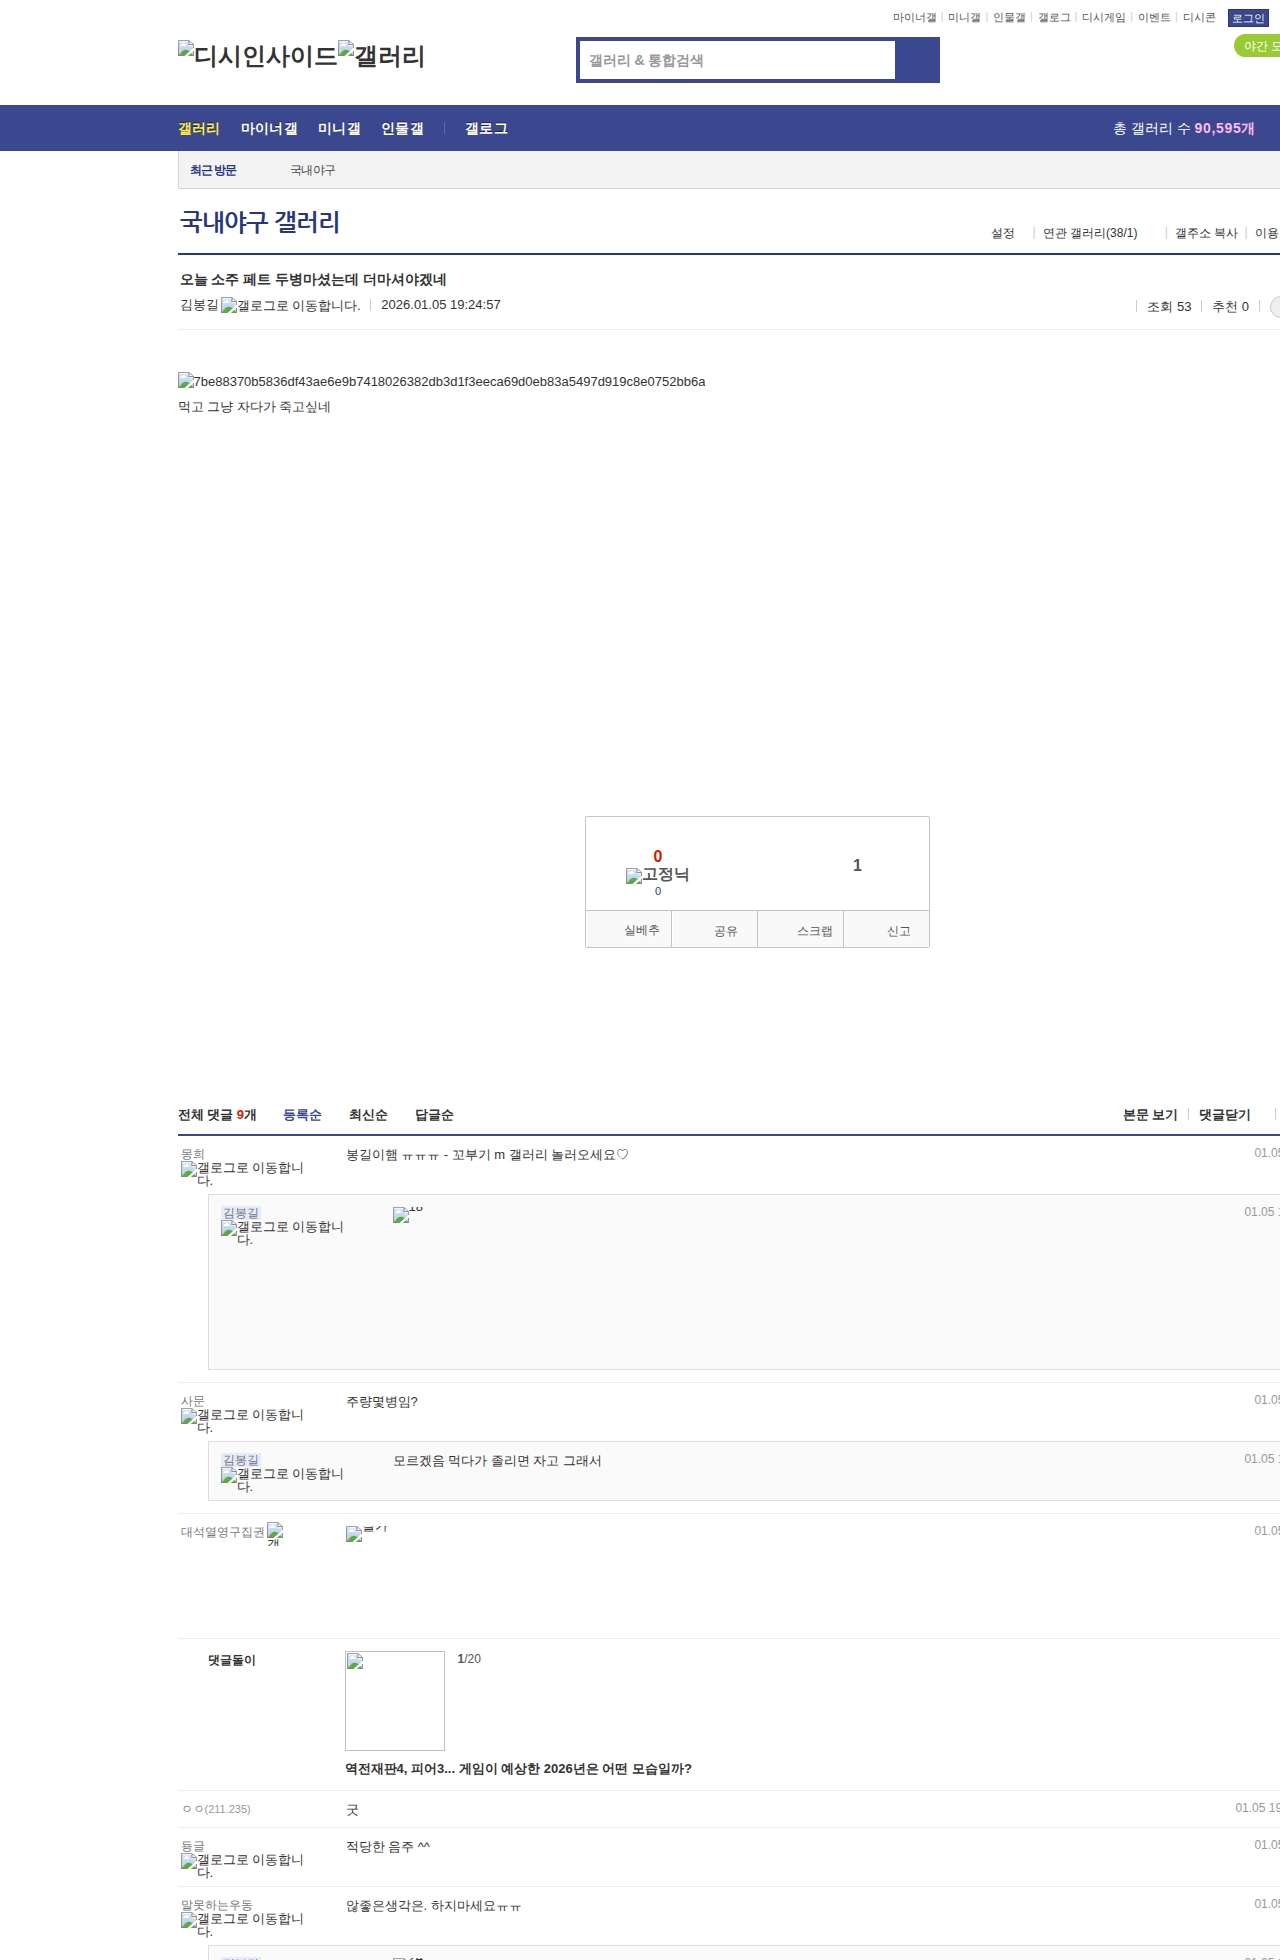Open 사문's gallog icon
1280x1960 pixels.
[x=242, y=1420]
